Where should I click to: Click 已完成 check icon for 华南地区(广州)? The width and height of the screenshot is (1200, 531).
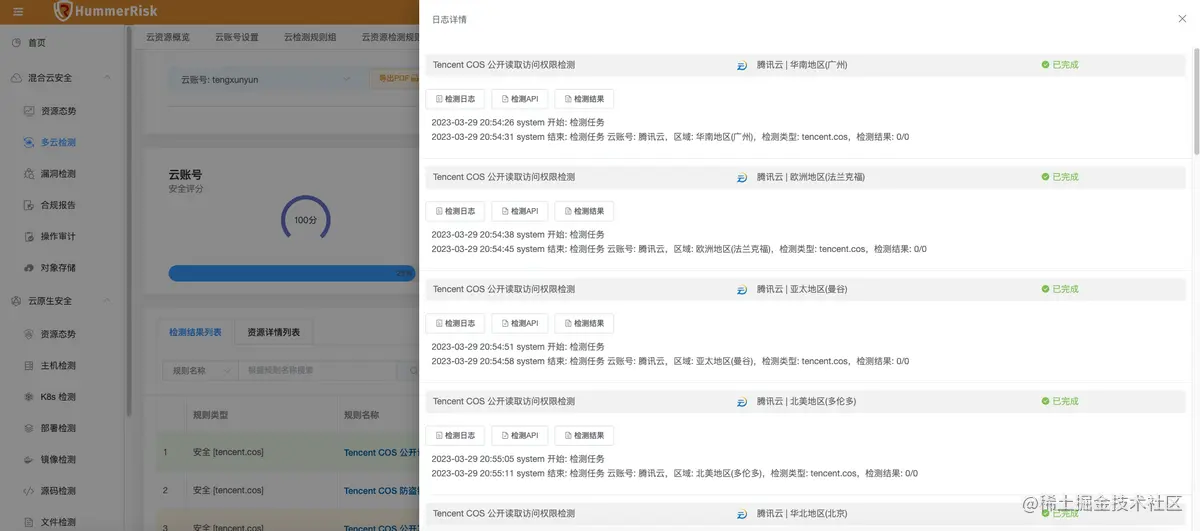[1045, 65]
